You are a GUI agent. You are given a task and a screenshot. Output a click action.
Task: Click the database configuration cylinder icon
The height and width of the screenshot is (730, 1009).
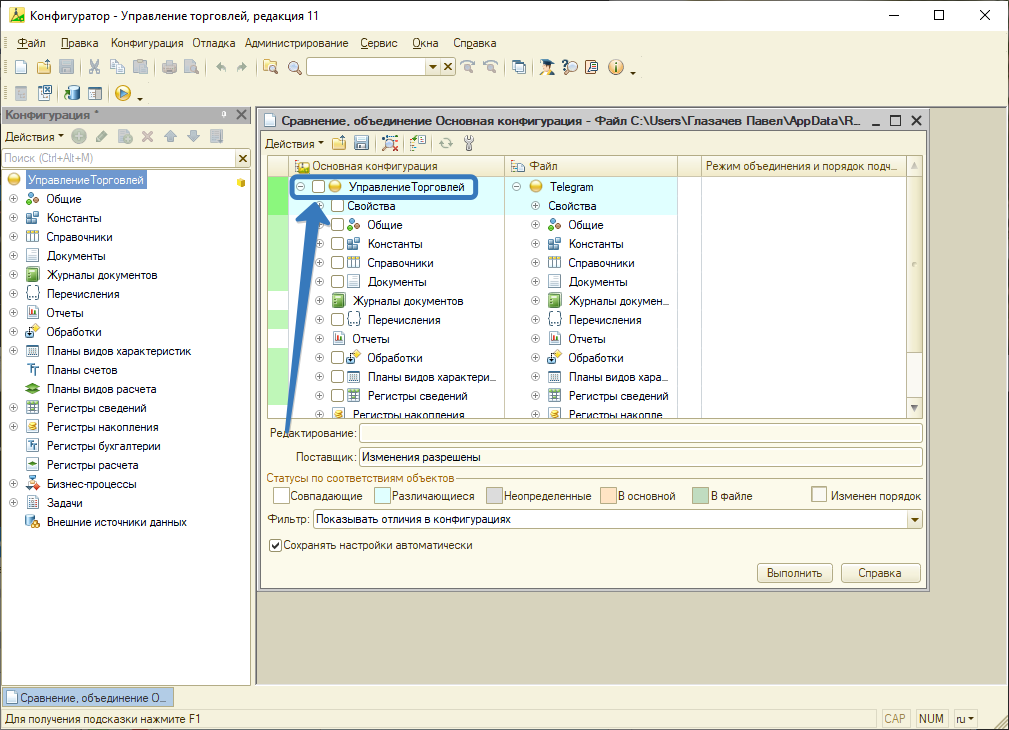point(72,93)
